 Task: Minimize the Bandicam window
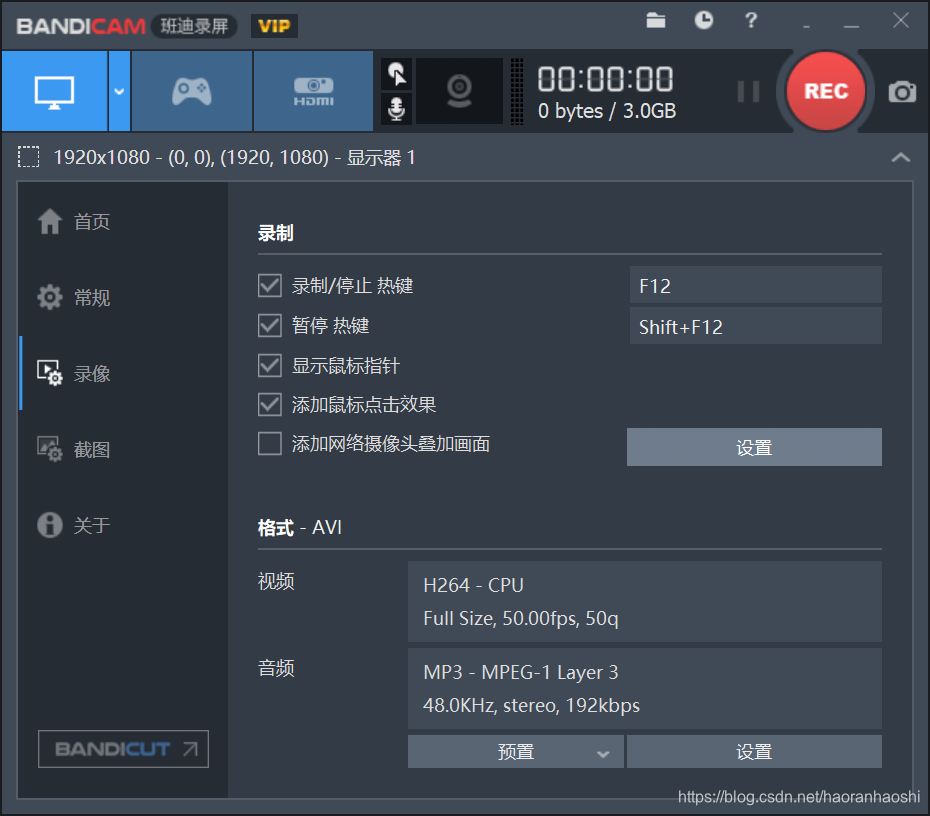click(851, 25)
